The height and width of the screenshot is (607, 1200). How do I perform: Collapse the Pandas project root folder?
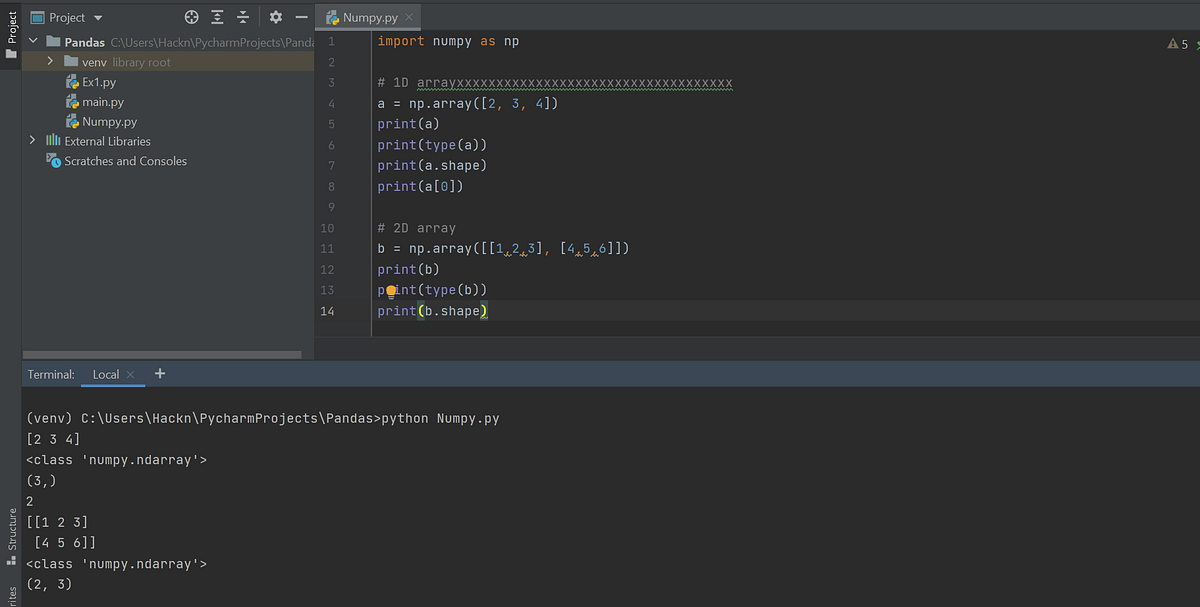coord(33,42)
